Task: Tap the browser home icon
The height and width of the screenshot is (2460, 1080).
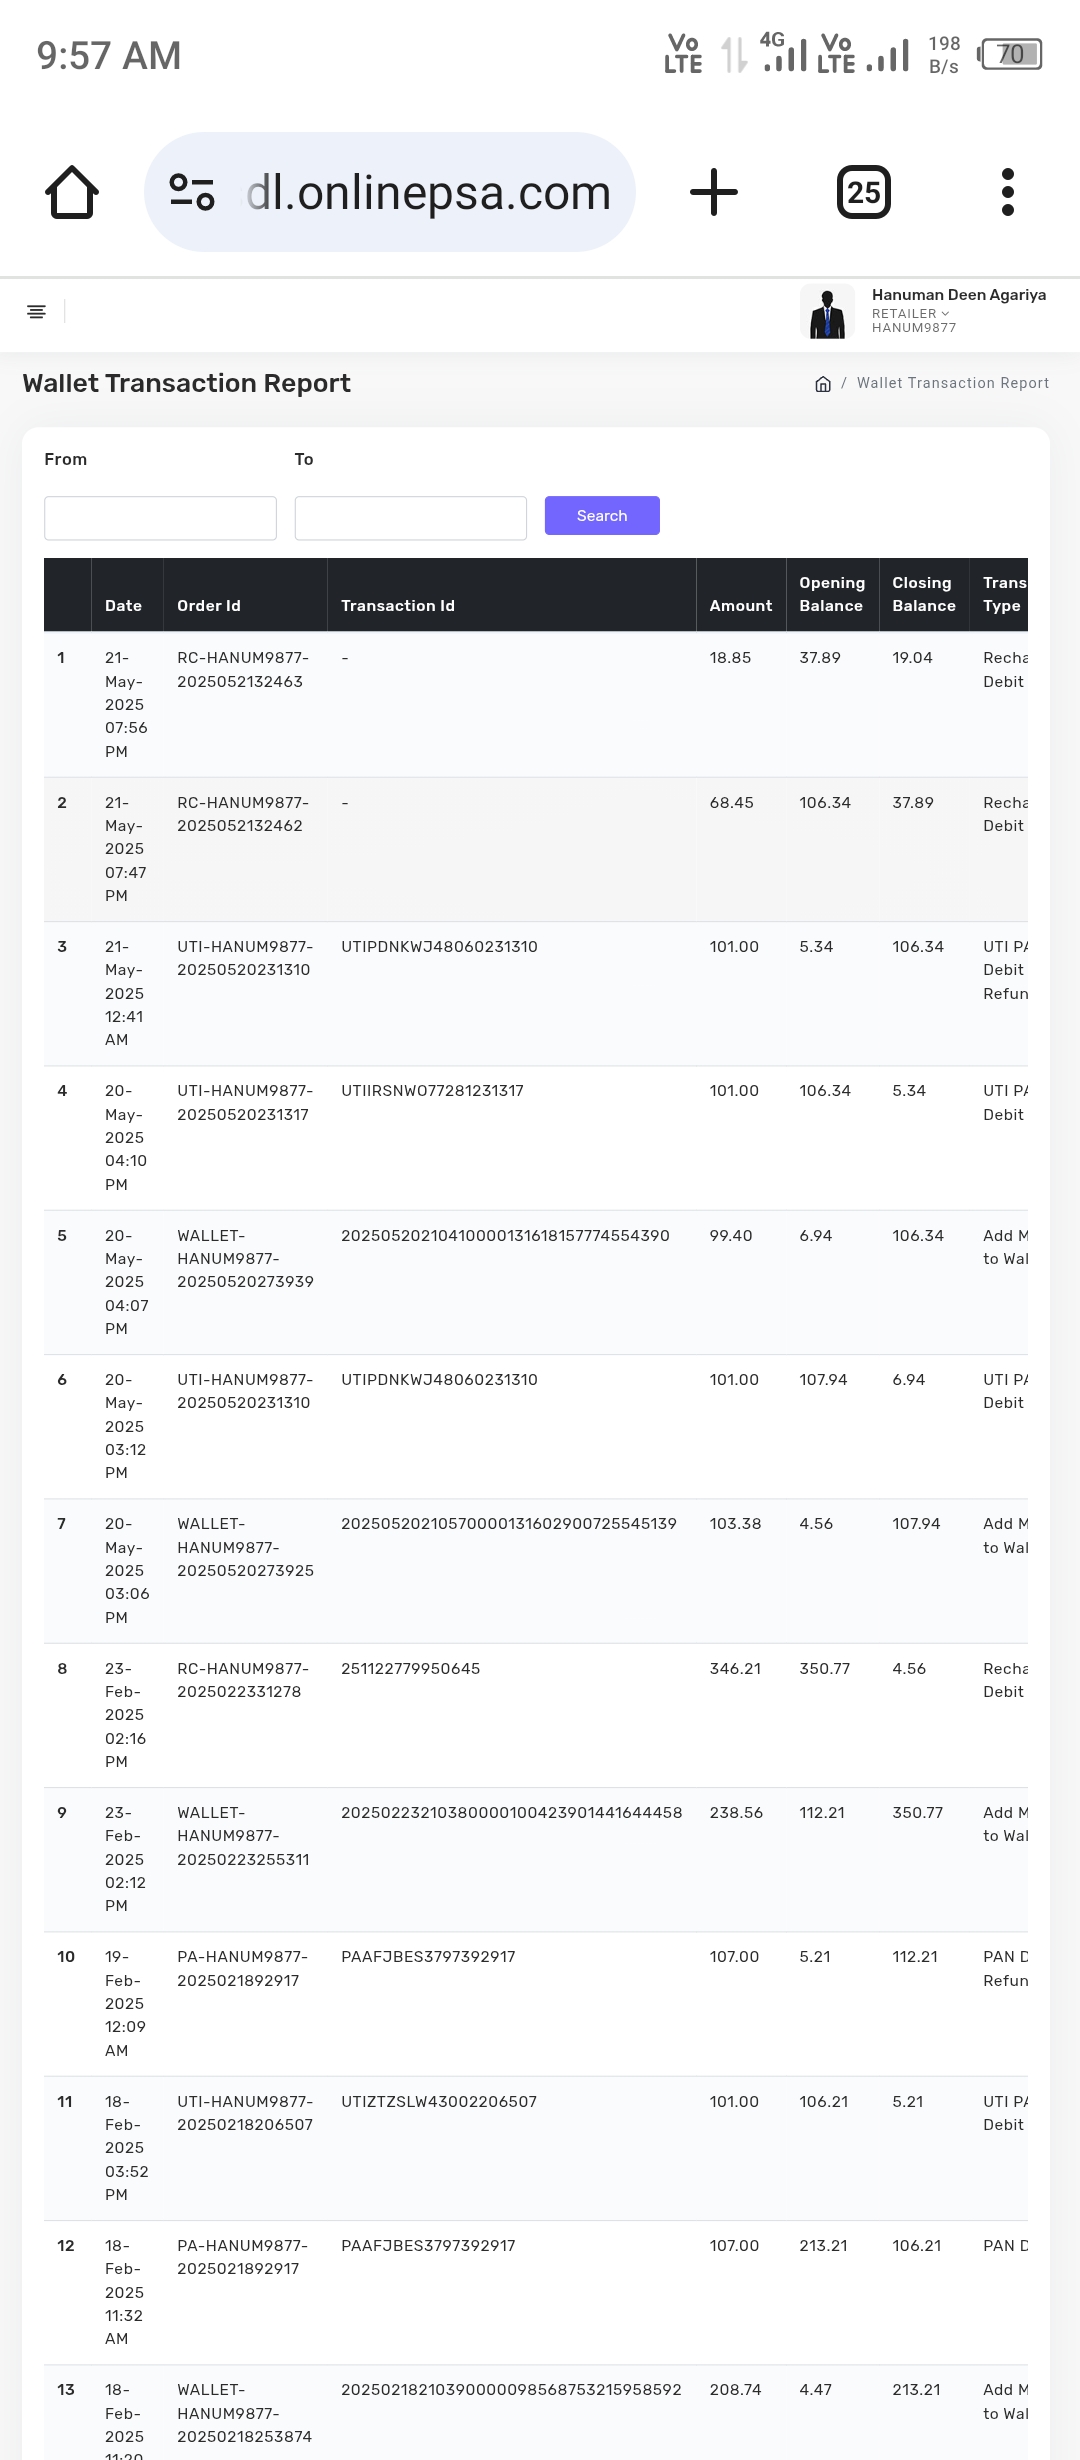Action: (x=72, y=192)
